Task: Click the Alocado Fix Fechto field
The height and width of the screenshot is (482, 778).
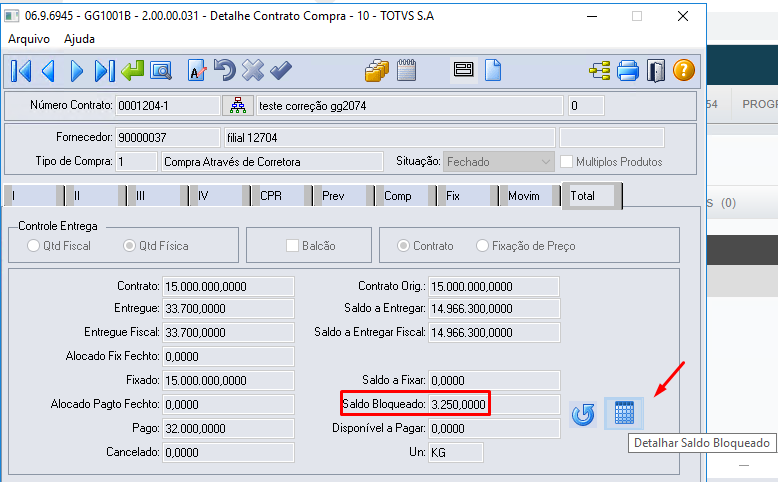Action: (228, 356)
